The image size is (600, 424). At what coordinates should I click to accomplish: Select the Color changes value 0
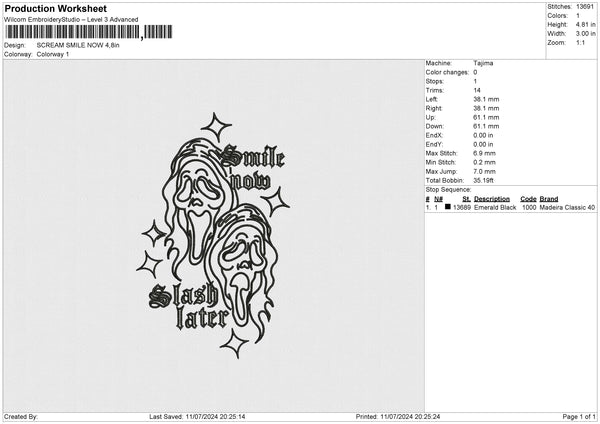point(475,72)
